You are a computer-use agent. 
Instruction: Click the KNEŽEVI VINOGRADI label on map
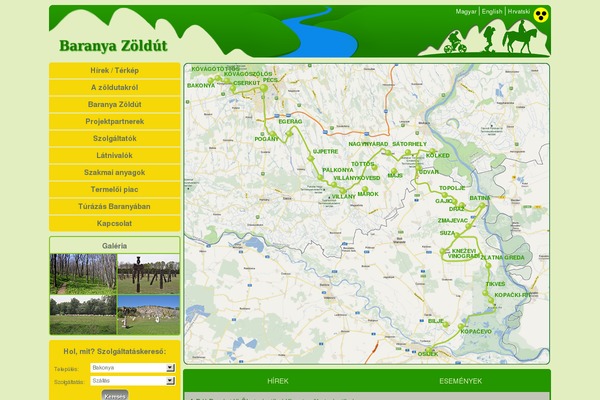[x=463, y=253]
